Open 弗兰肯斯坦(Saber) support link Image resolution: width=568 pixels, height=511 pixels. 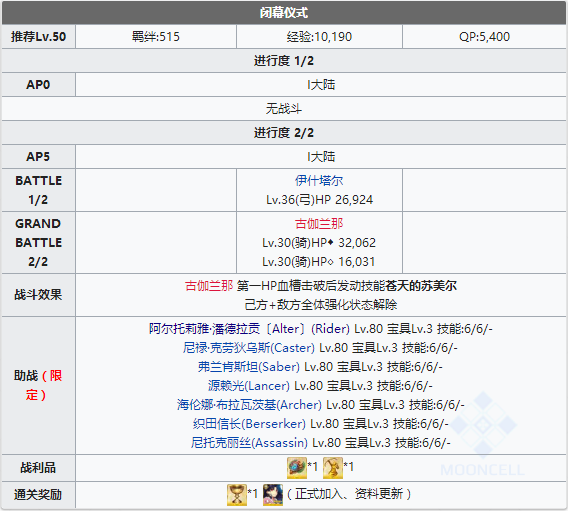point(248,367)
